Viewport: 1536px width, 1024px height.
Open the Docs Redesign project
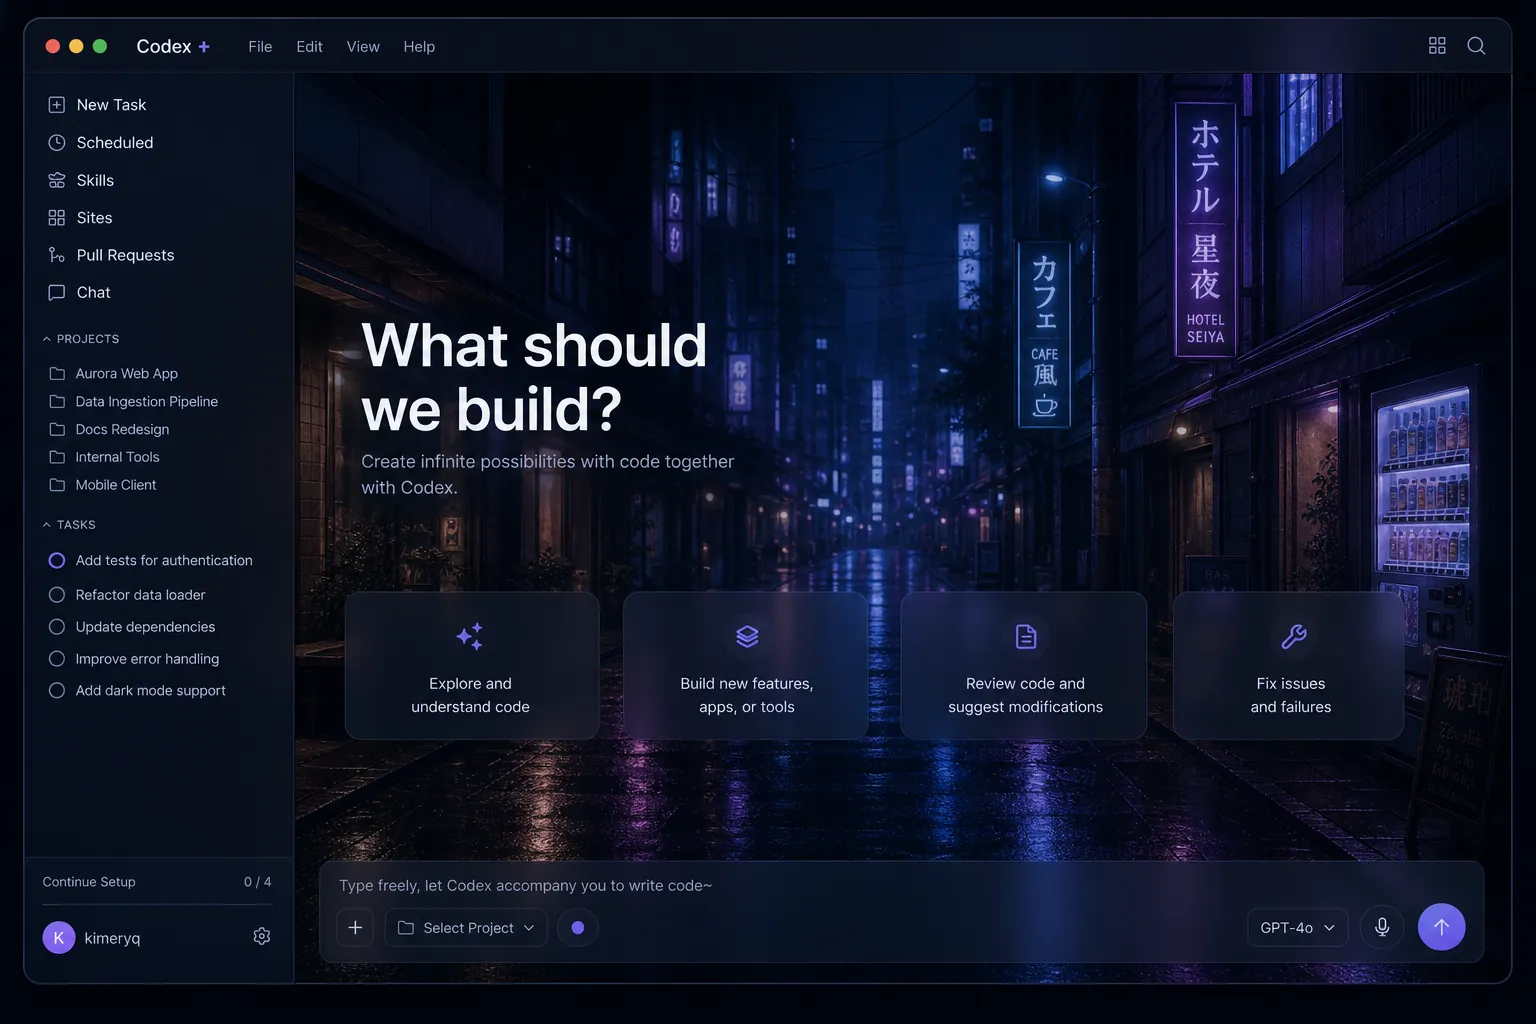tap(122, 429)
